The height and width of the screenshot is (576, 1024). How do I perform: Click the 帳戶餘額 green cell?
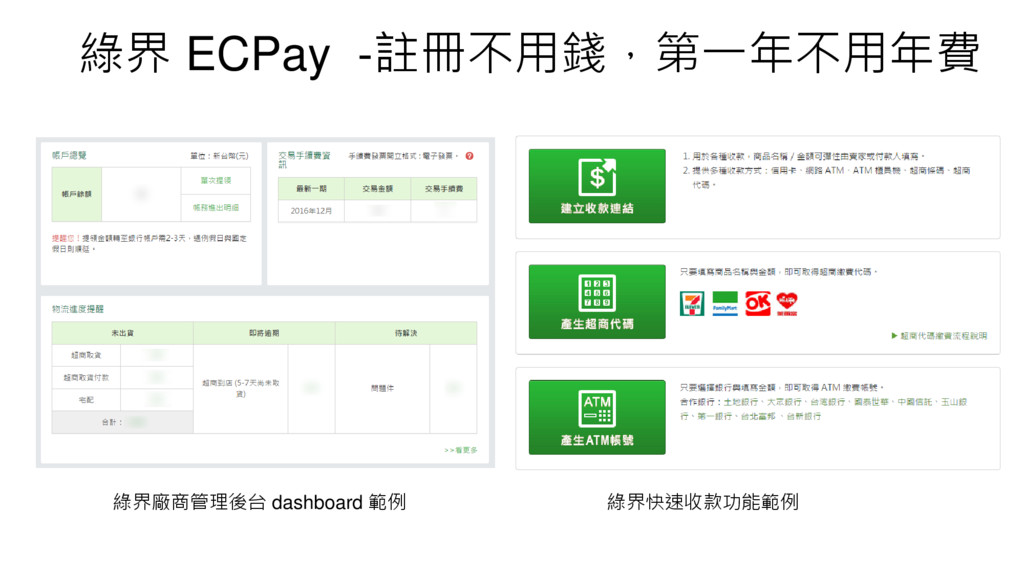tap(77, 194)
